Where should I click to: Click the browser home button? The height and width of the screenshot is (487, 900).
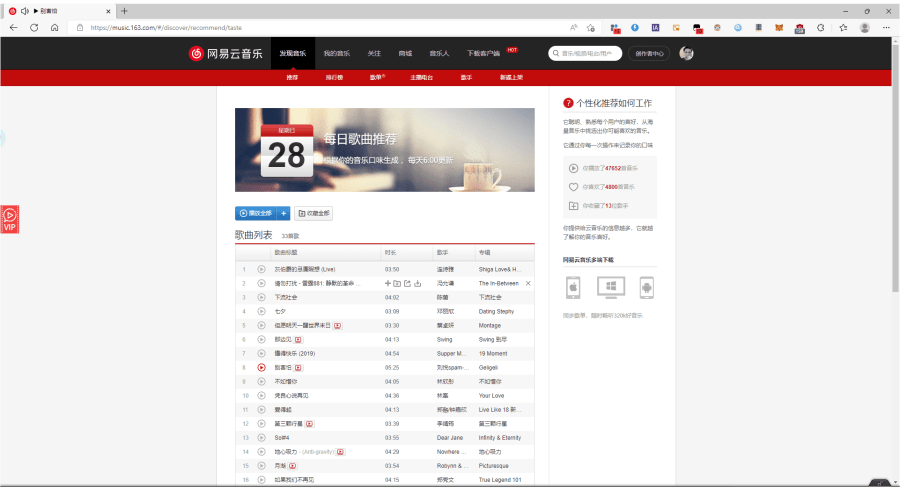coord(55,28)
